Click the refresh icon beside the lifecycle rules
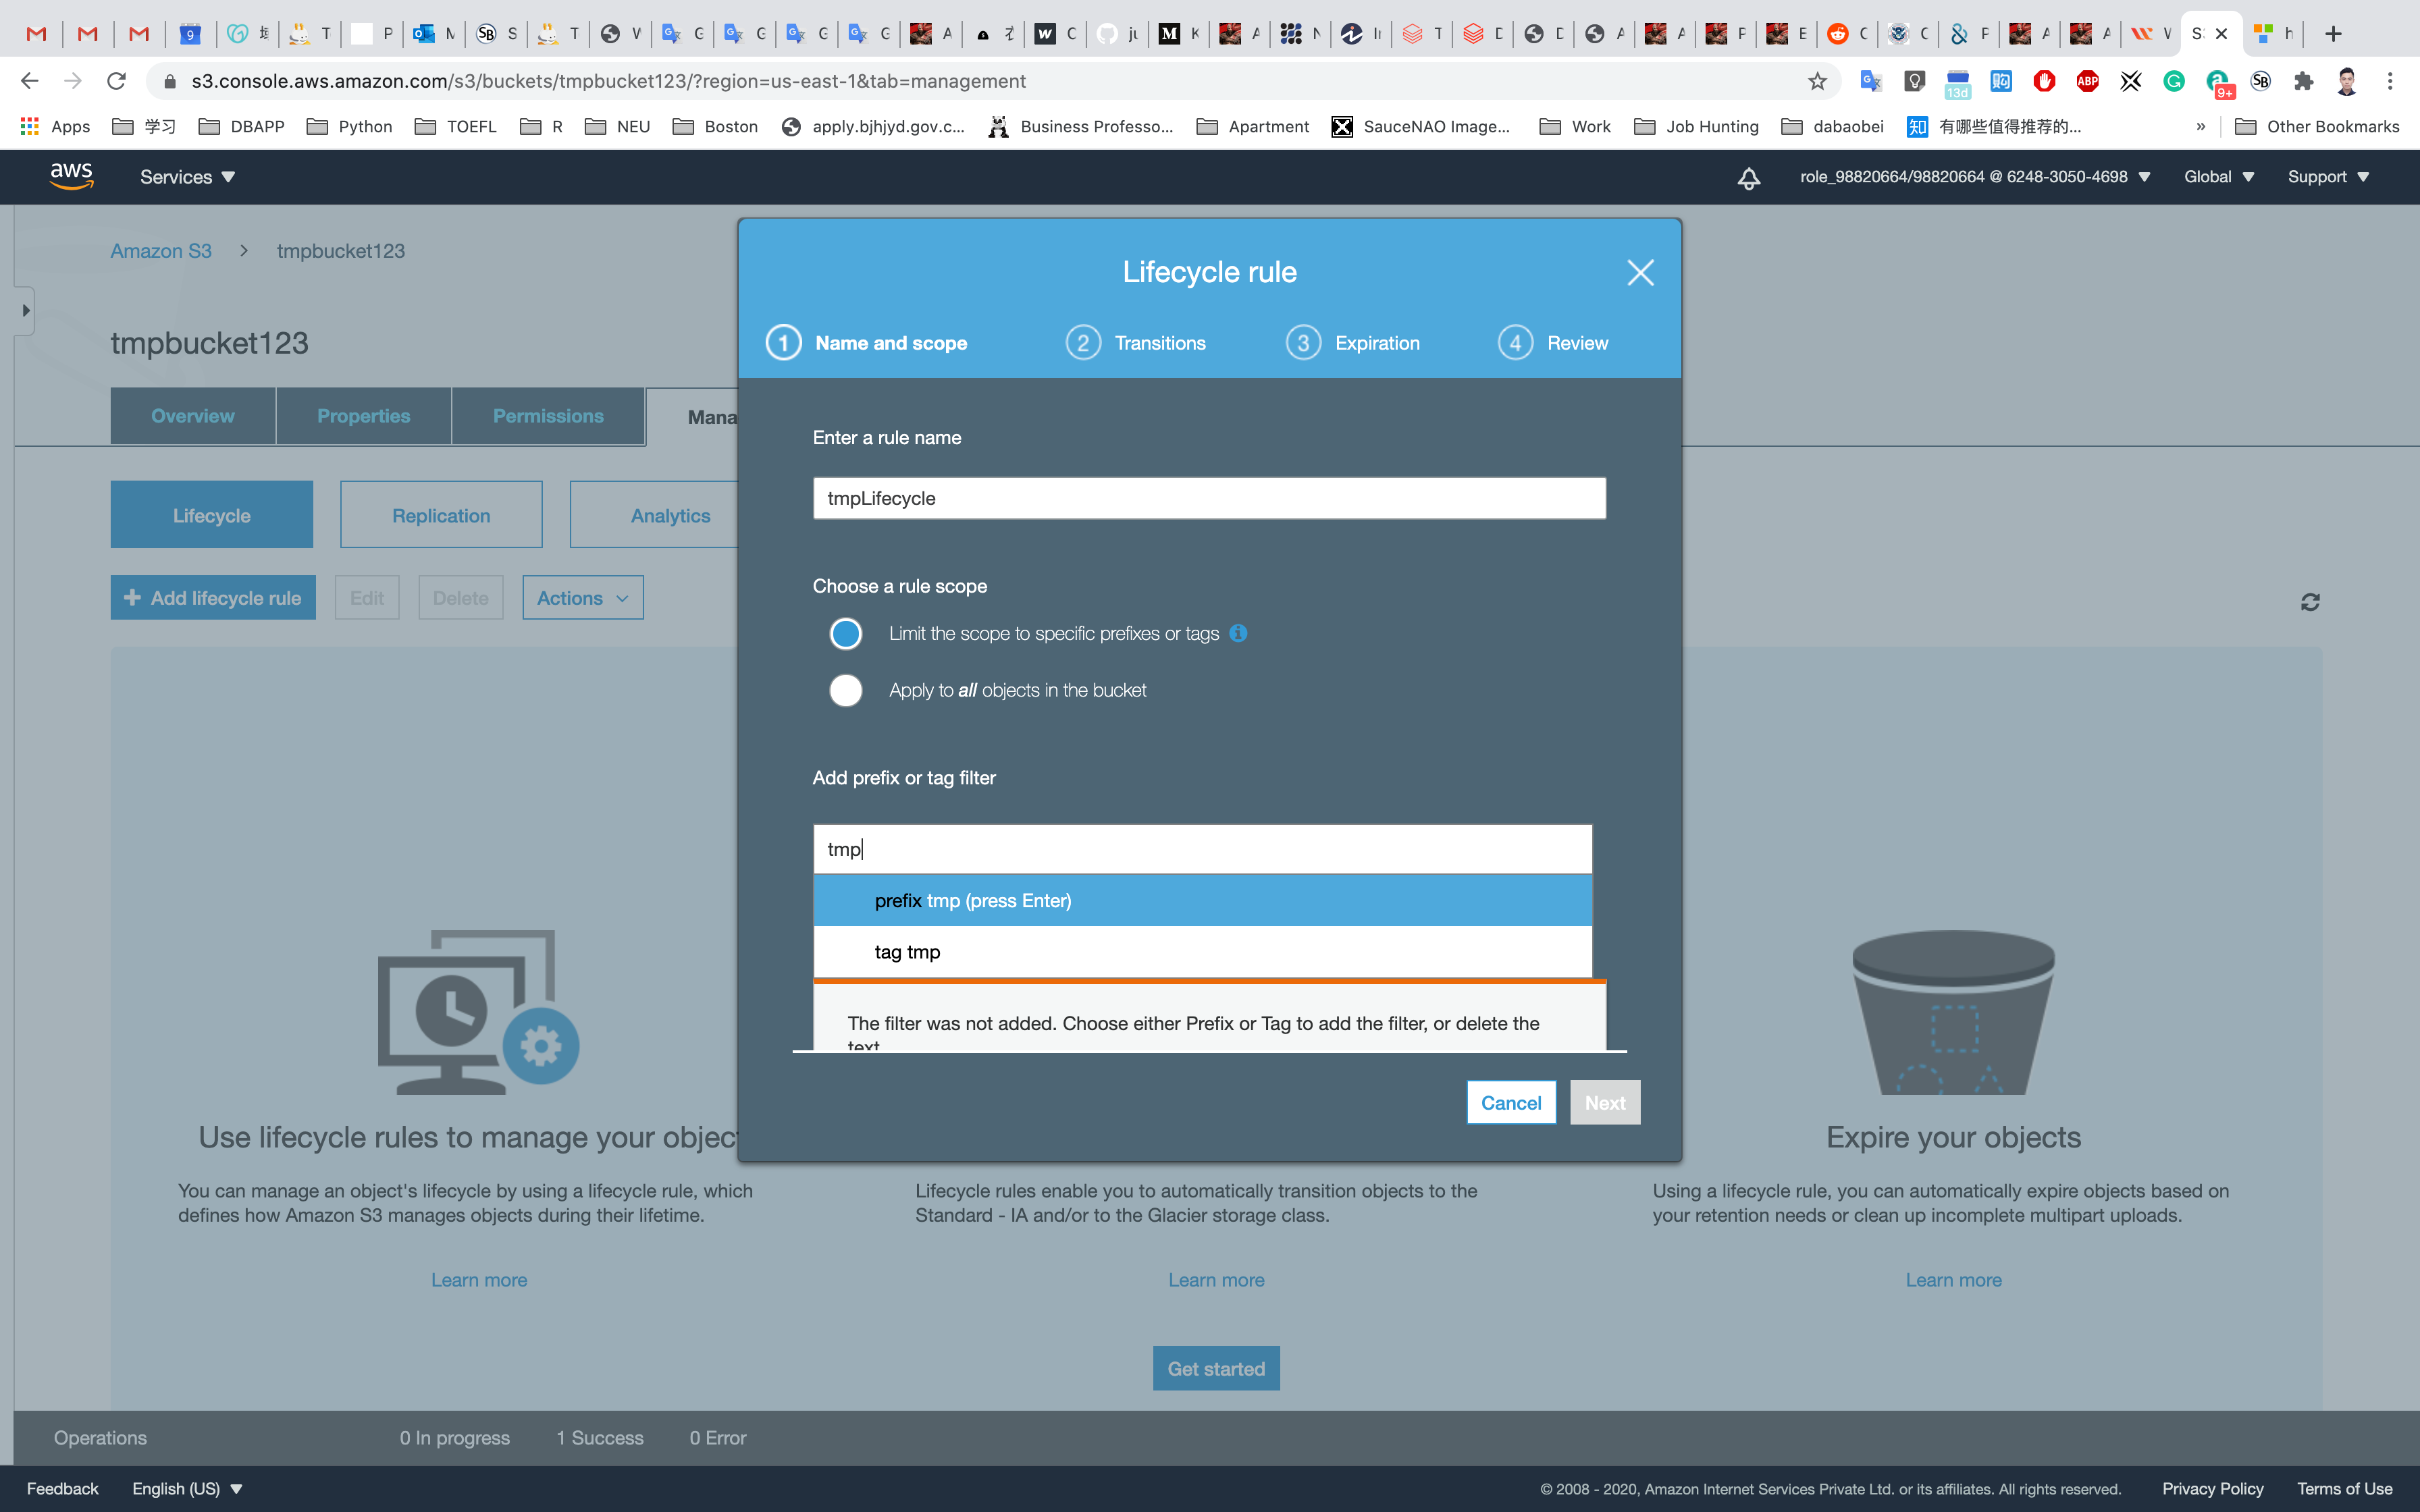Viewport: 2420px width, 1512px height. point(2309,601)
